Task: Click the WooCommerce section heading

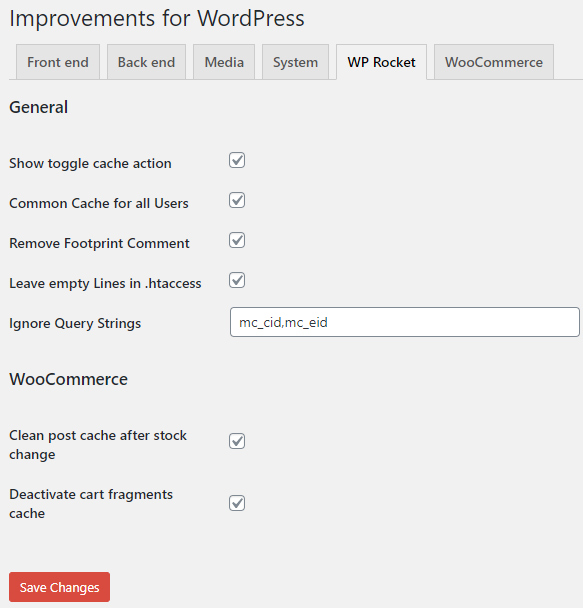Action: (x=68, y=379)
